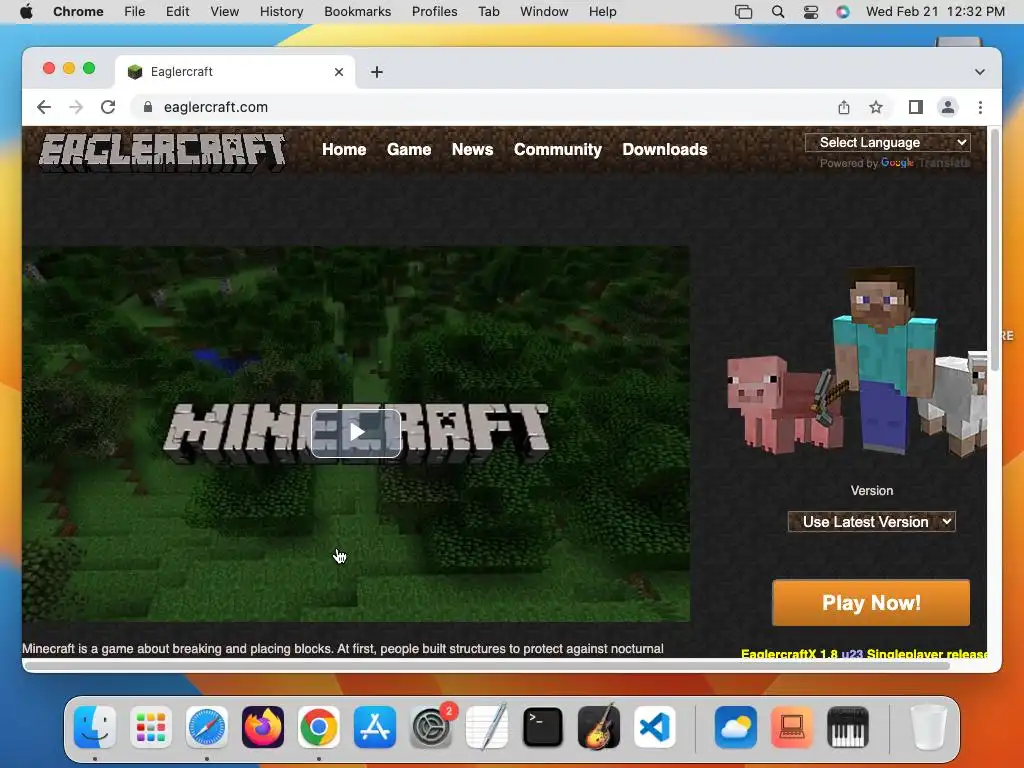The width and height of the screenshot is (1024, 768).
Task: Open Spotlight search icon
Action: (778, 12)
